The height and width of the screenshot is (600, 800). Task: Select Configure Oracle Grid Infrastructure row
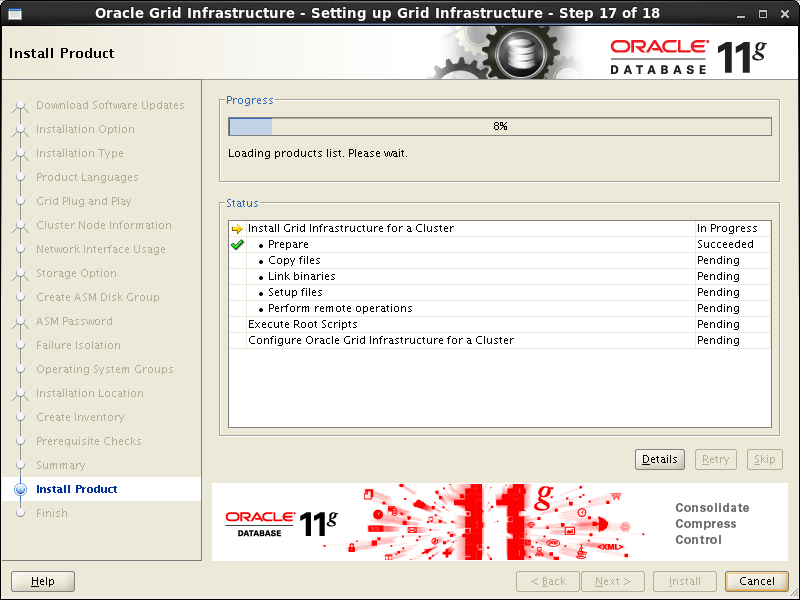point(500,340)
